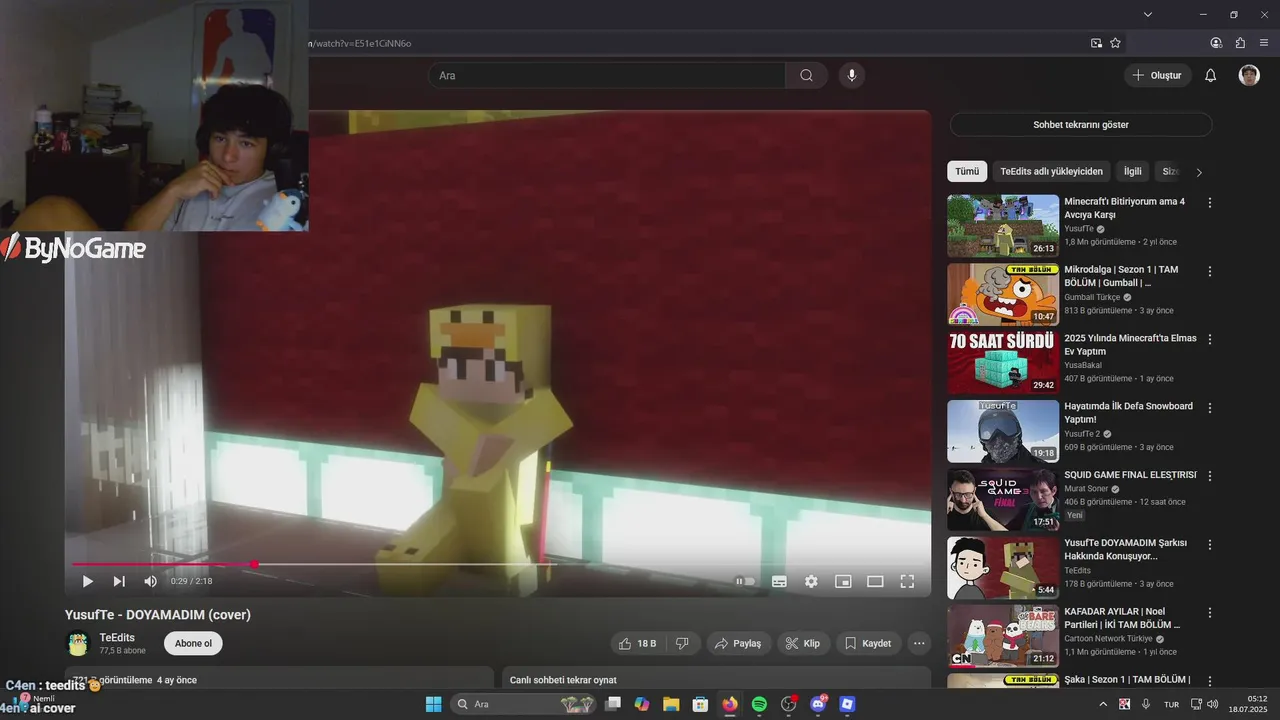Viewport: 1280px width, 720px height.
Task: Share the video with Paylaş
Action: (738, 644)
